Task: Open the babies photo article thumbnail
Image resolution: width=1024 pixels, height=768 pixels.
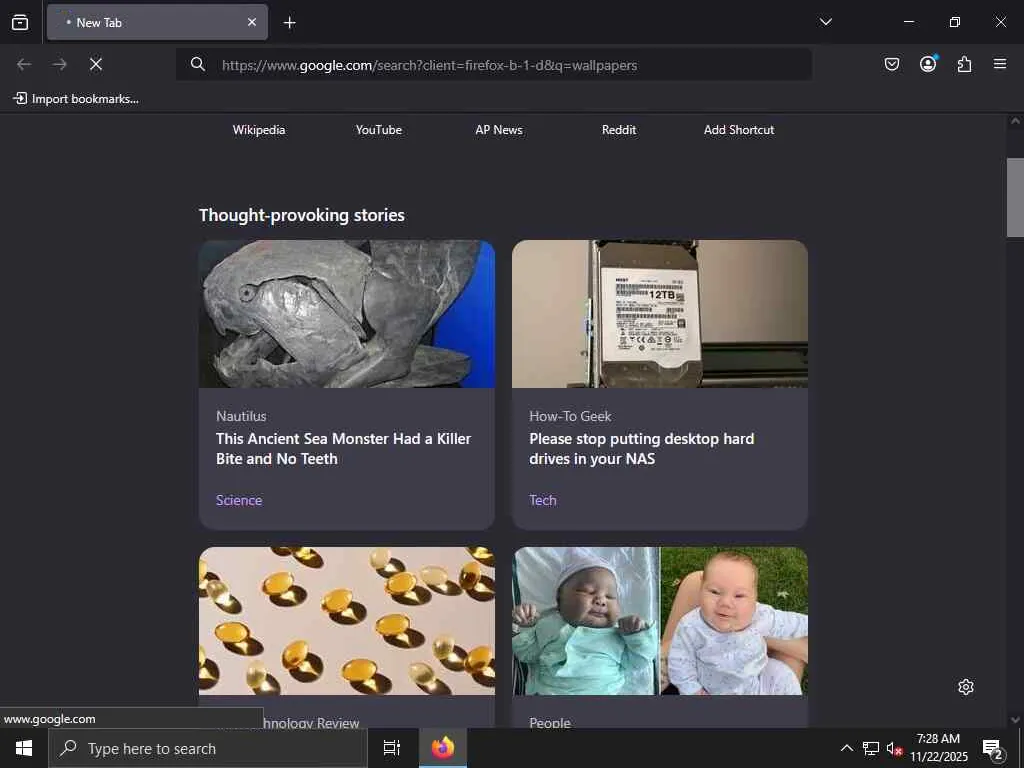Action: (x=660, y=621)
